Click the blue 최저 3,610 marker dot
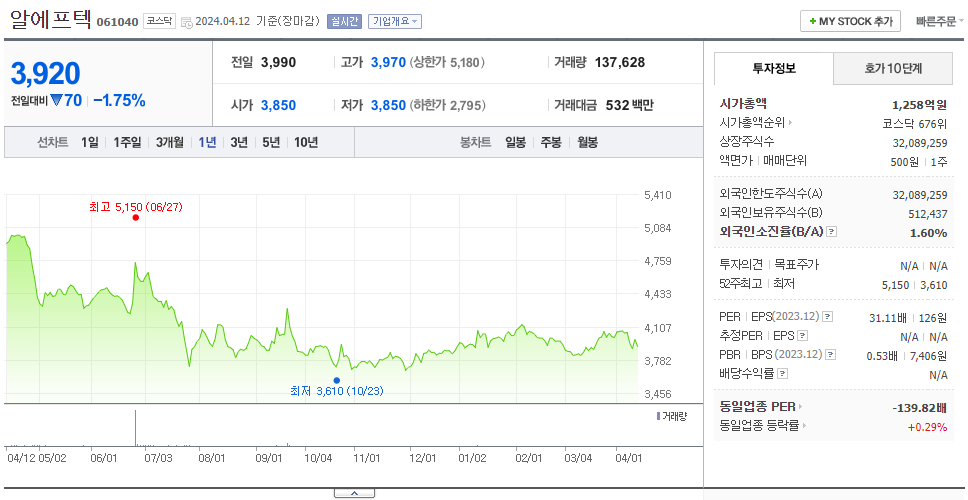 [336, 380]
